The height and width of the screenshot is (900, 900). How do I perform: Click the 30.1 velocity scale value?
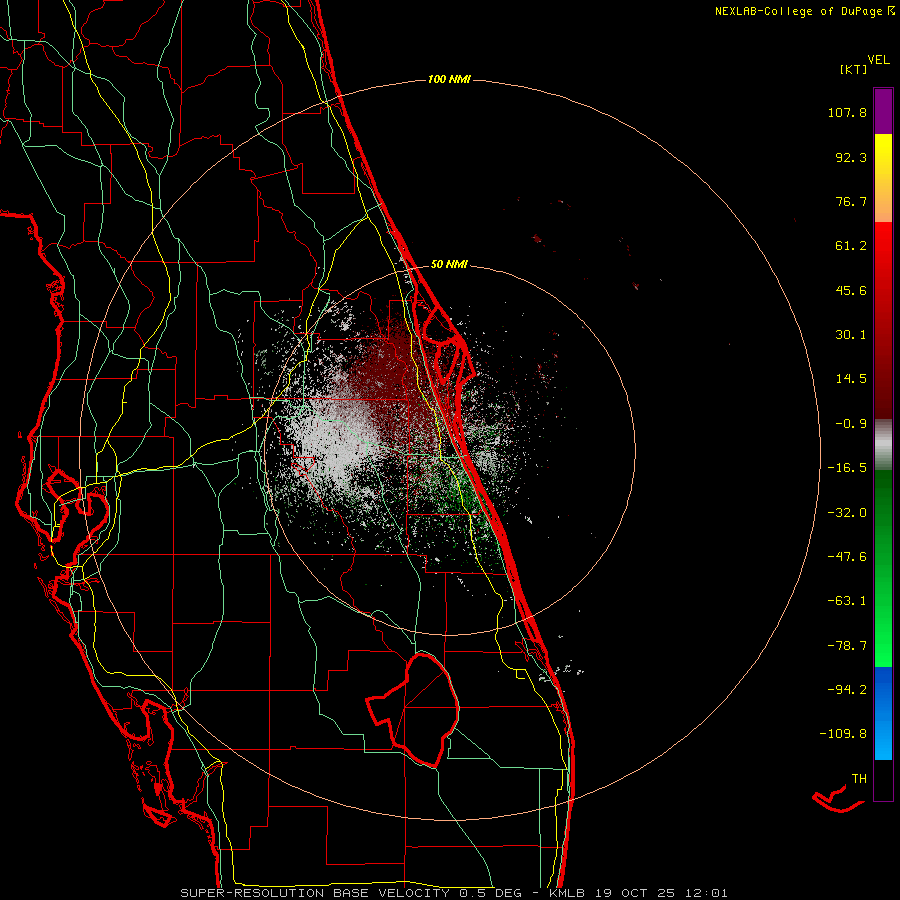click(851, 335)
